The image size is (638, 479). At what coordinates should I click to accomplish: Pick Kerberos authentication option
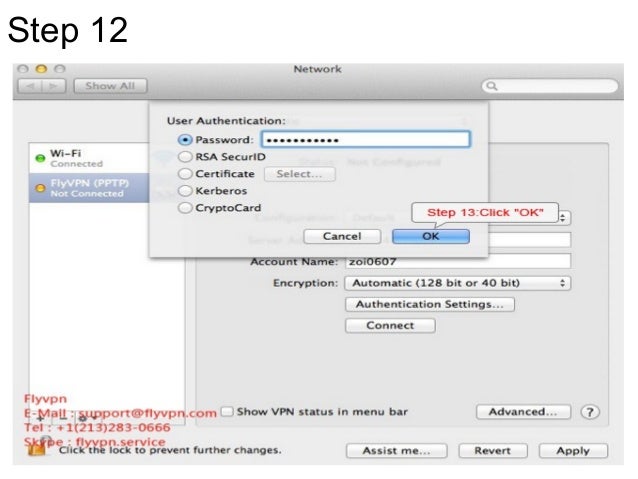click(185, 190)
